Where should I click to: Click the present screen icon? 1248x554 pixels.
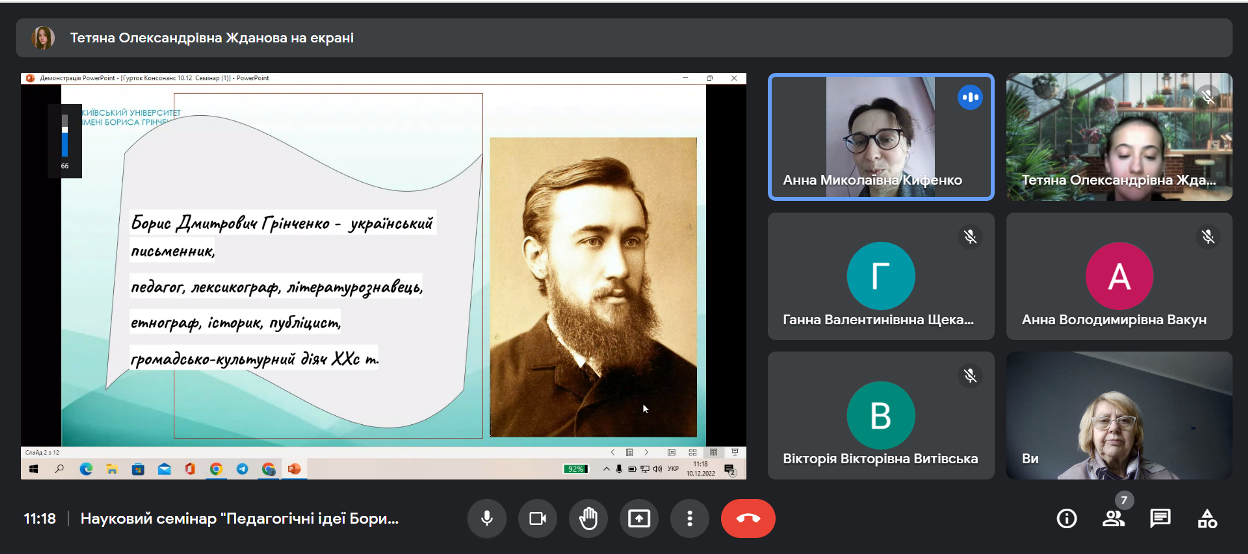tap(638, 518)
